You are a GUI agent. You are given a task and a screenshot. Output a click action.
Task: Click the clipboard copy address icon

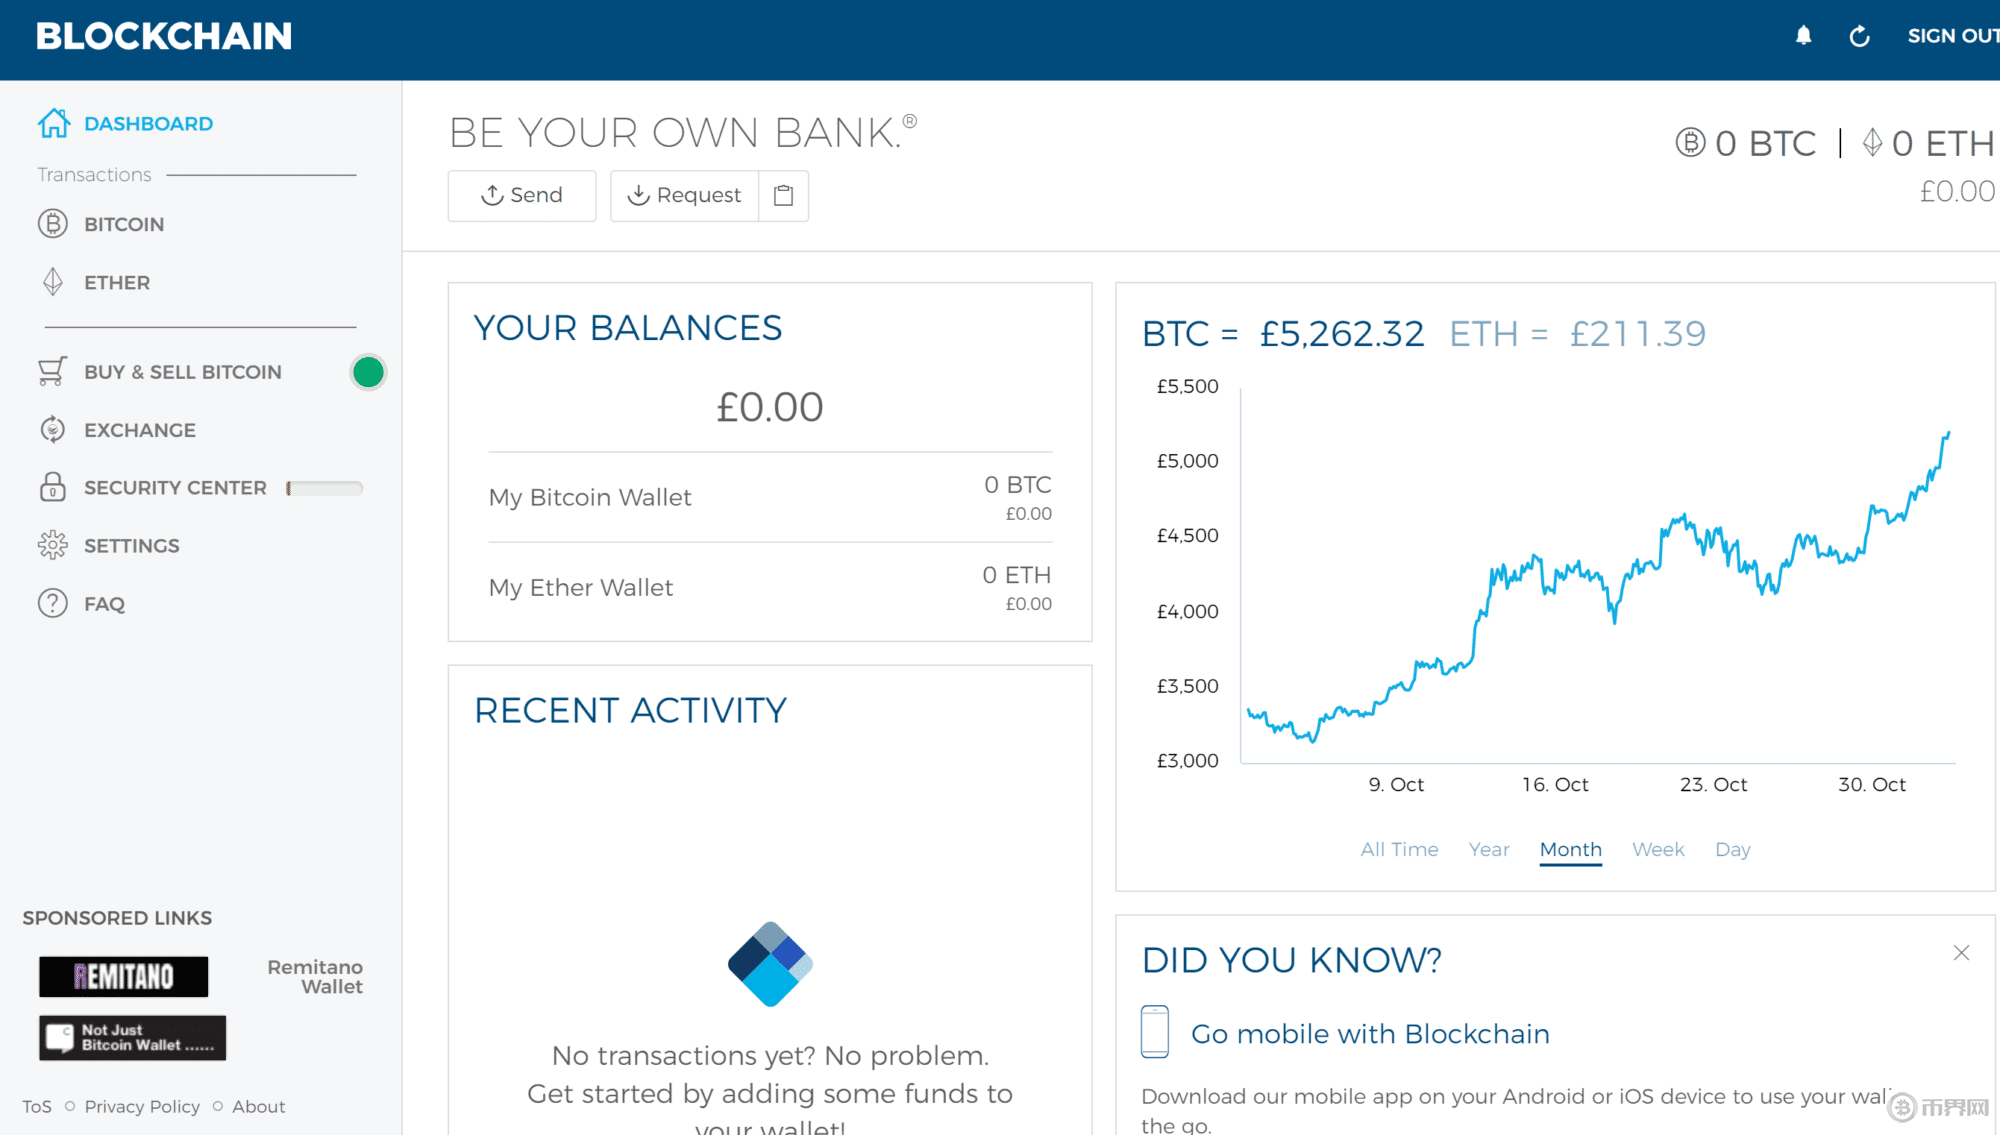click(784, 195)
